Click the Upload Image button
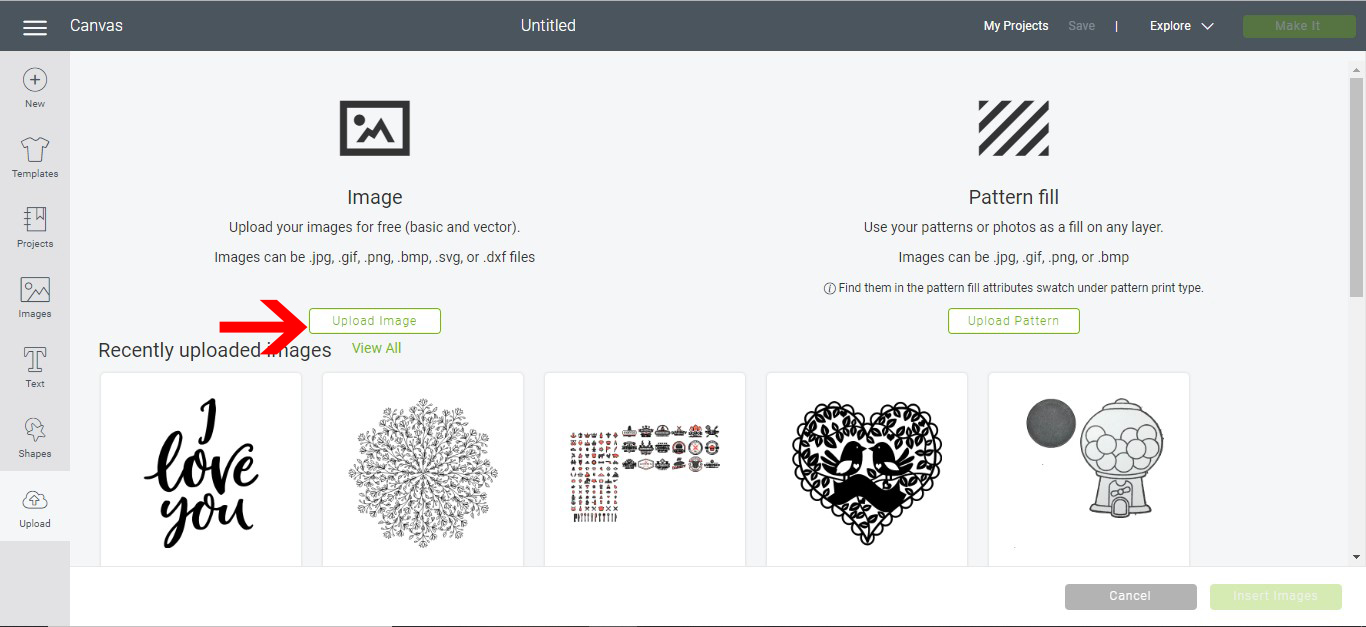This screenshot has width=1366, height=627. (x=375, y=321)
